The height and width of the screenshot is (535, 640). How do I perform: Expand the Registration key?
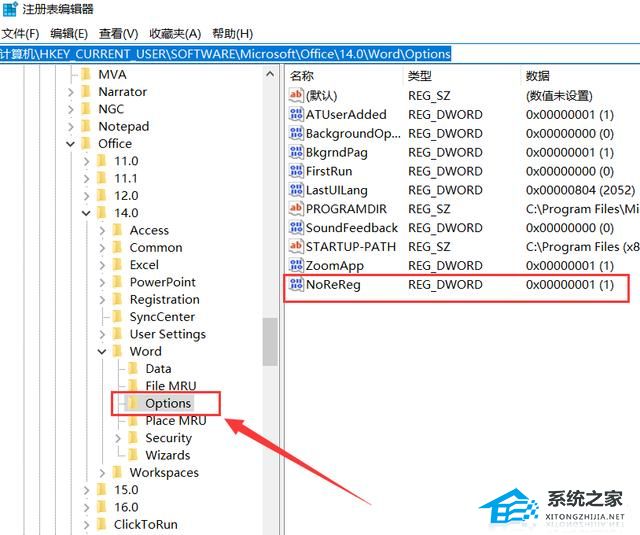click(102, 299)
